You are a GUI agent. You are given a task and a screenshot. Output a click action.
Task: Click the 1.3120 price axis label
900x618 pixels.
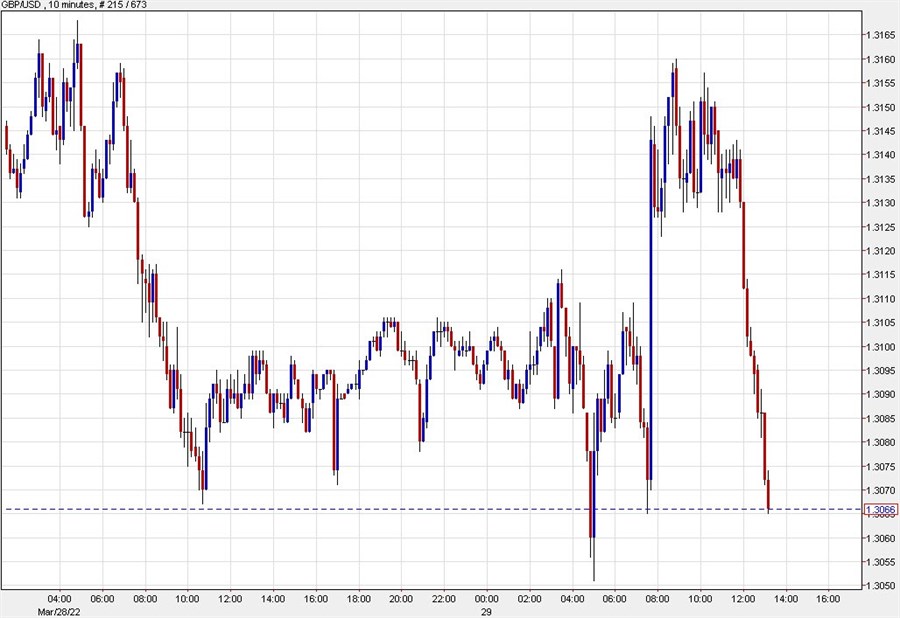(x=880, y=251)
